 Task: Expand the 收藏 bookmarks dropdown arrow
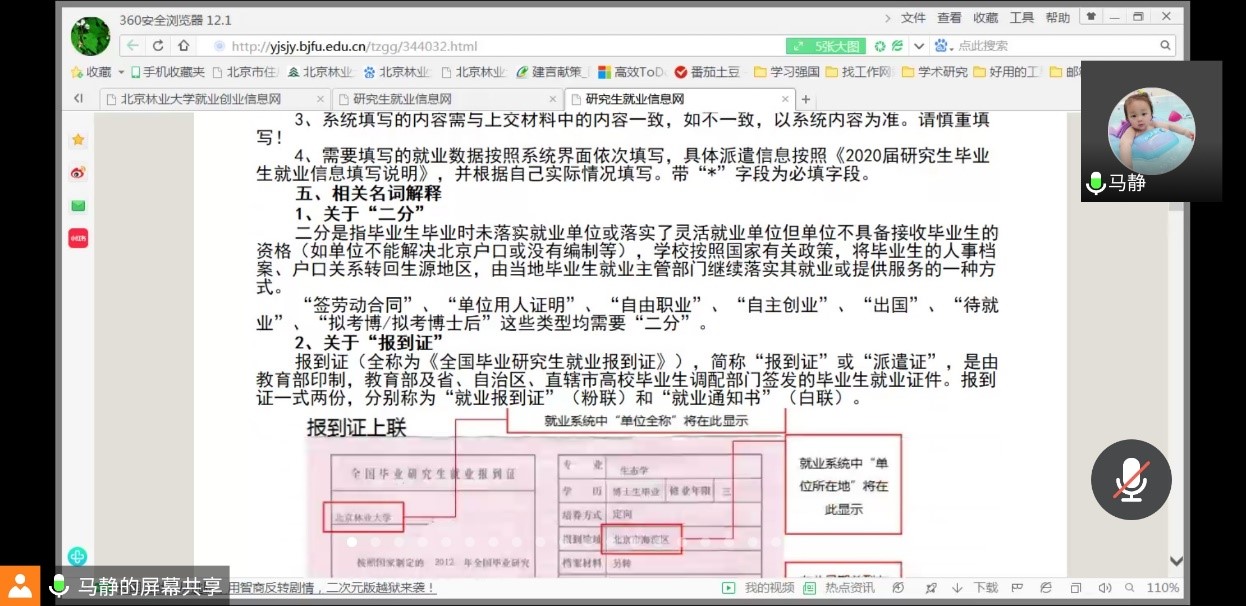121,72
